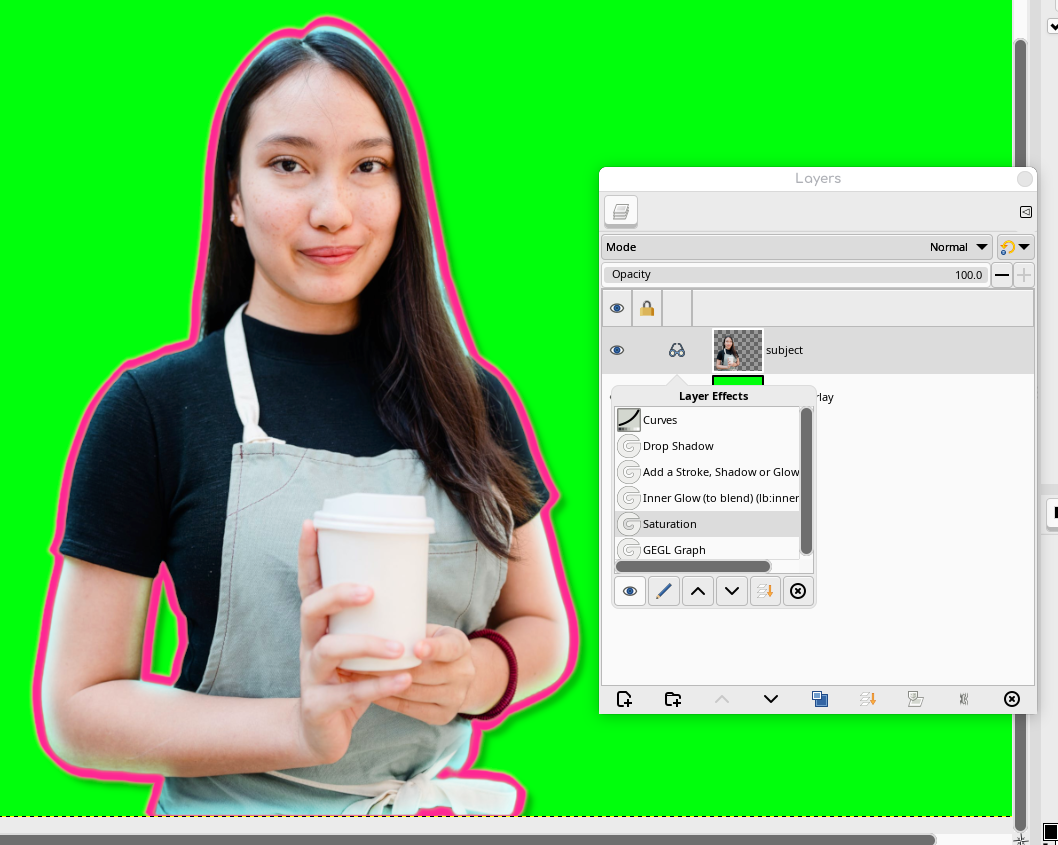The width and height of the screenshot is (1058, 845).
Task: Merge the layer down
Action: coord(868,699)
